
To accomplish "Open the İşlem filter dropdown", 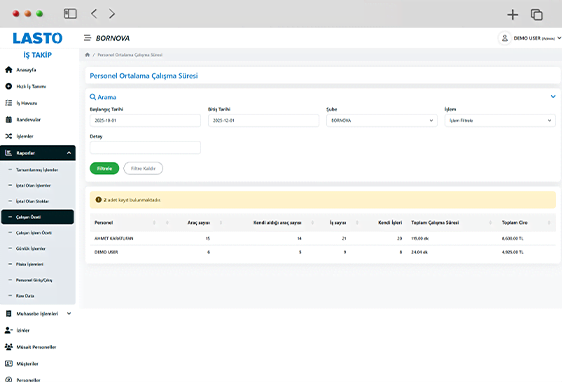I will (500, 120).
